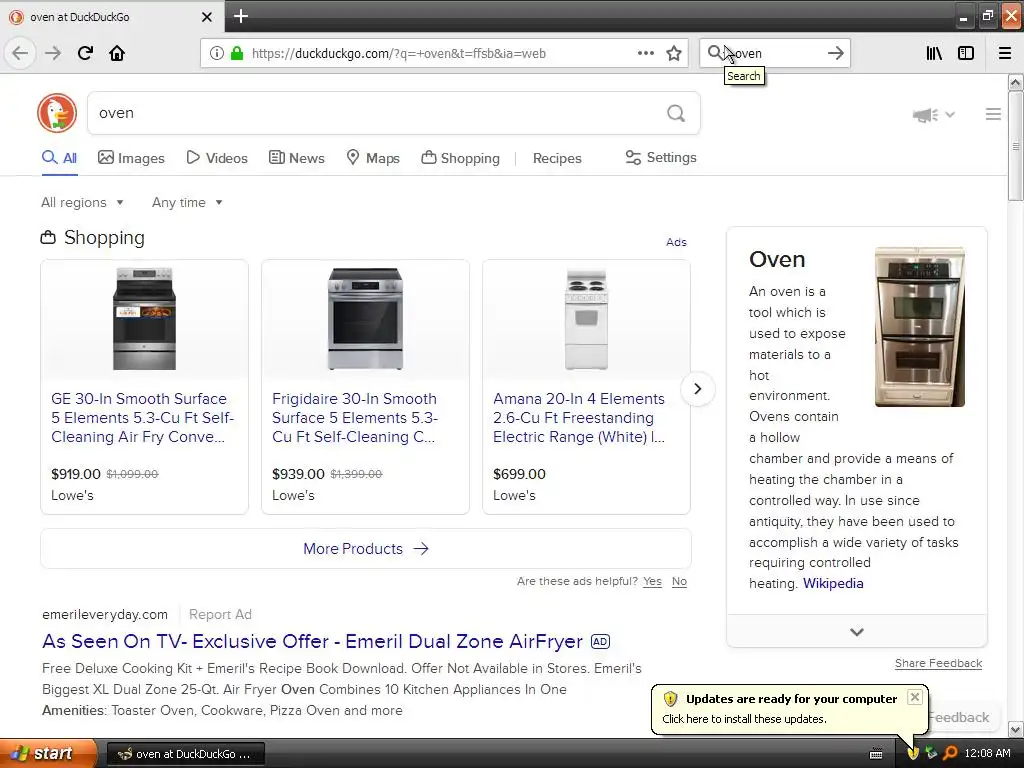Open the DuckDuckGo megaphone dropdown
This screenshot has width=1024, height=768.
[x=933, y=115]
